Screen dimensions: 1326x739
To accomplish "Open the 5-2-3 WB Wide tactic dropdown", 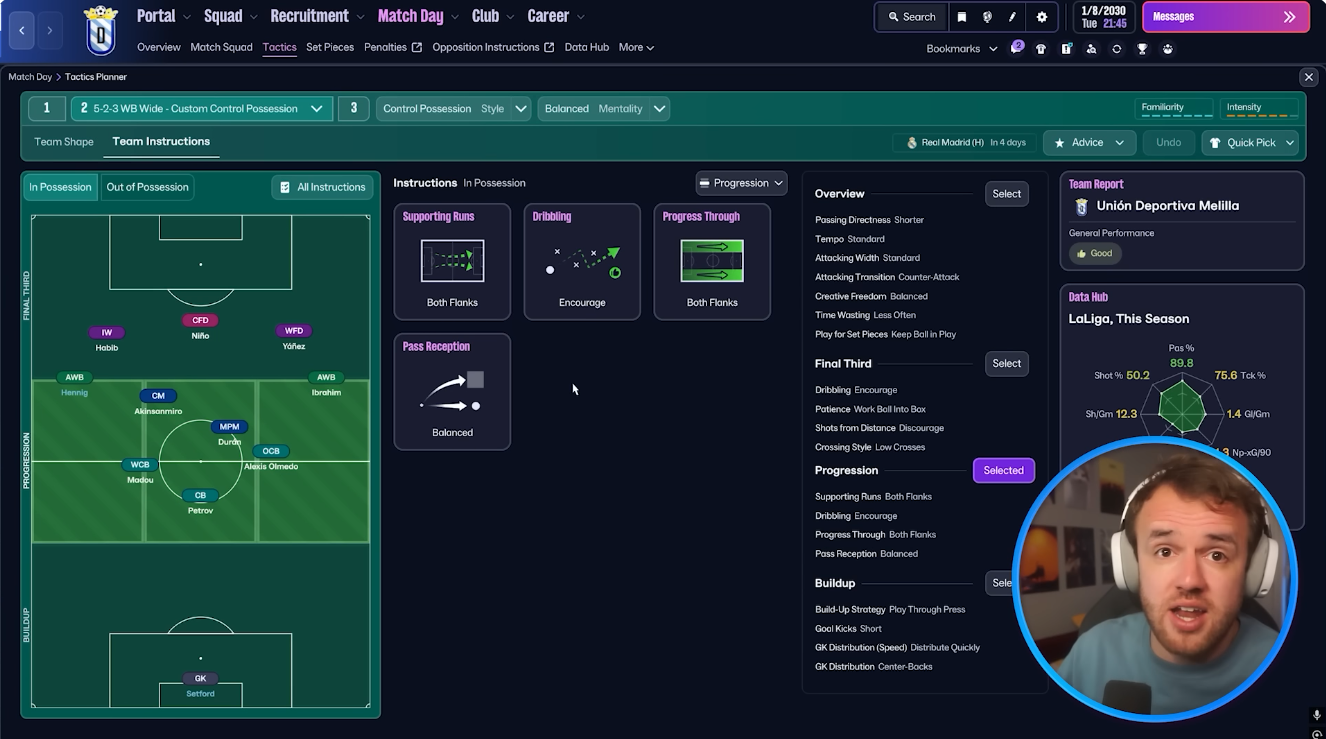I will (201, 108).
